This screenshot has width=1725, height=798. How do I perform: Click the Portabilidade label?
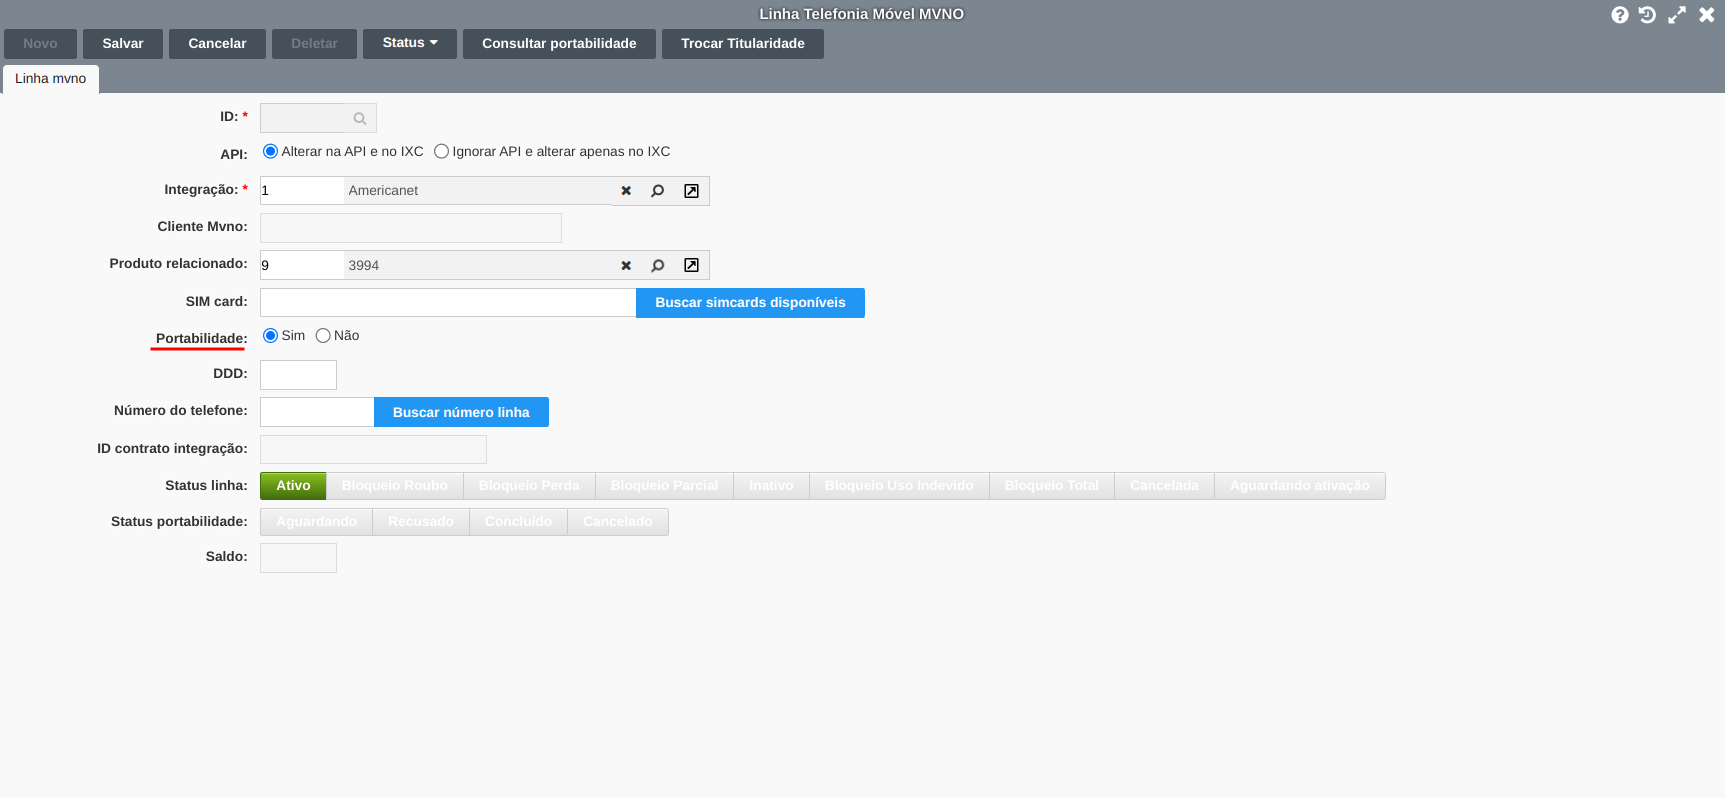click(201, 338)
